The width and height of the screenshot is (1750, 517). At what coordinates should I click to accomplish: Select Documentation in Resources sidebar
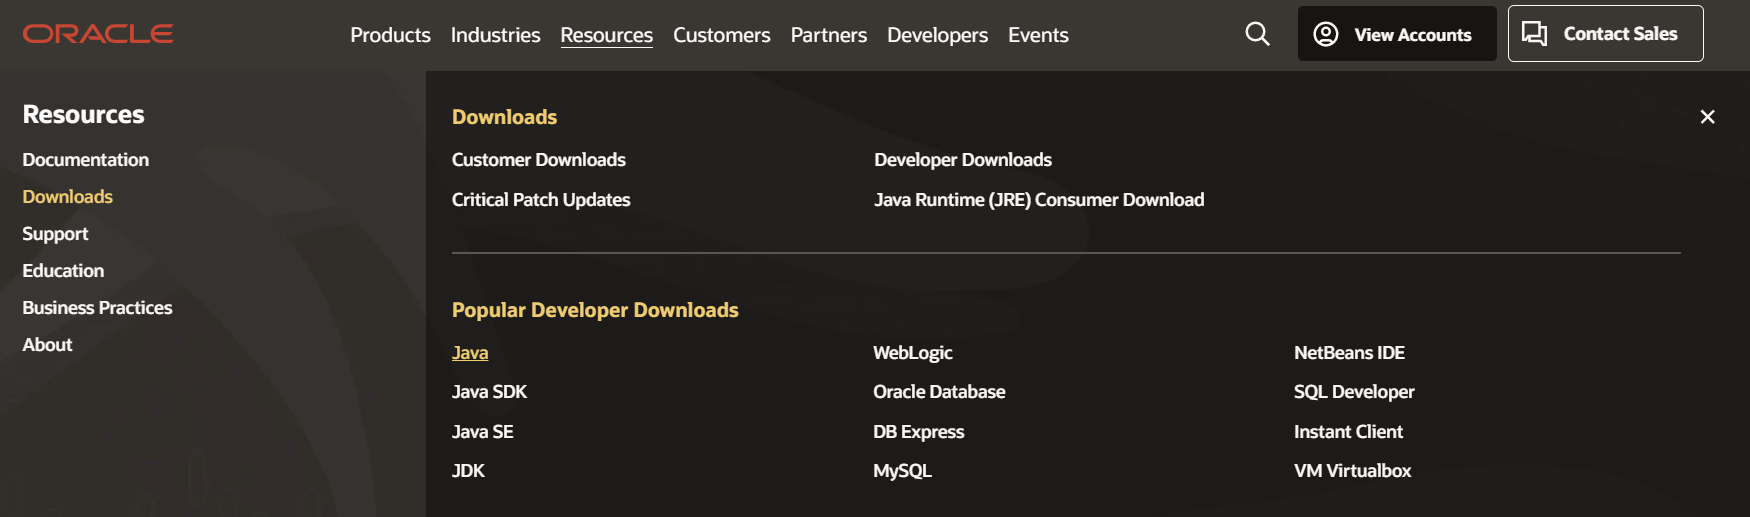(85, 160)
